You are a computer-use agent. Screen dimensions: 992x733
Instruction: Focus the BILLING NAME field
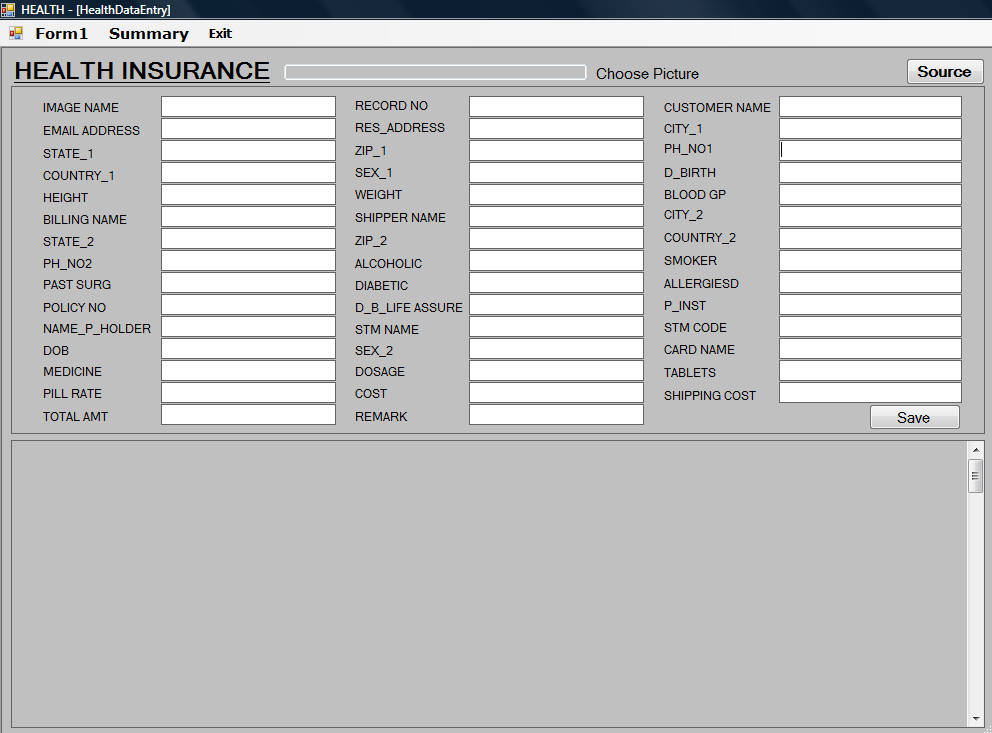coord(248,217)
